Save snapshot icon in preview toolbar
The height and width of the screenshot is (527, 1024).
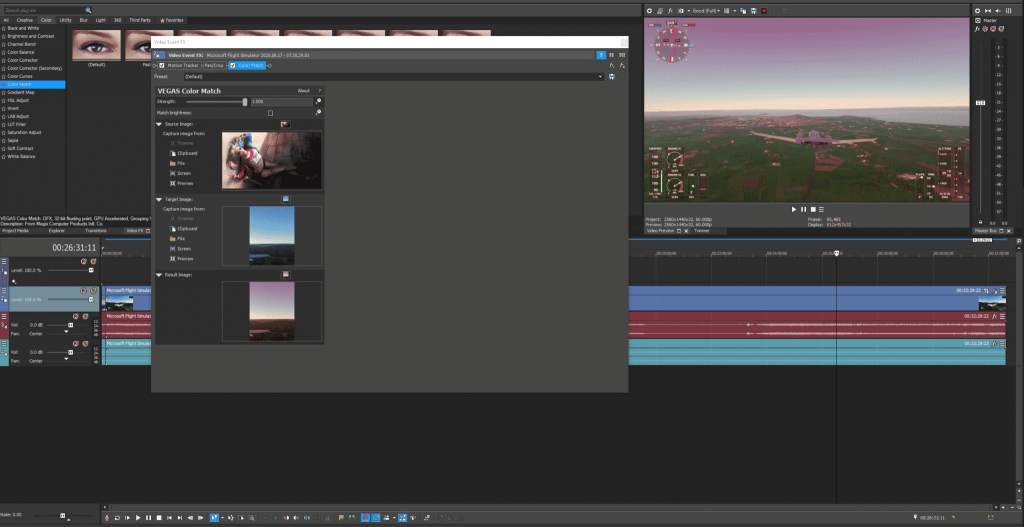coord(754,10)
